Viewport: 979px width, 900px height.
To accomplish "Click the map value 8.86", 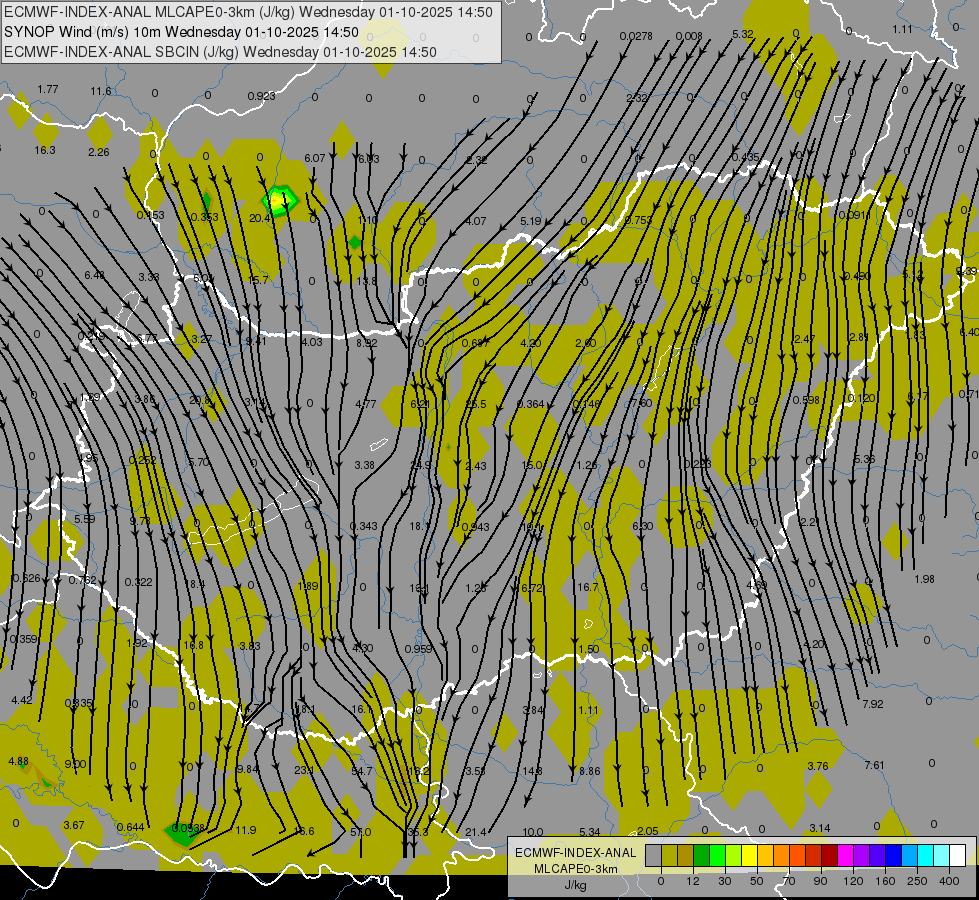I will tap(589, 771).
